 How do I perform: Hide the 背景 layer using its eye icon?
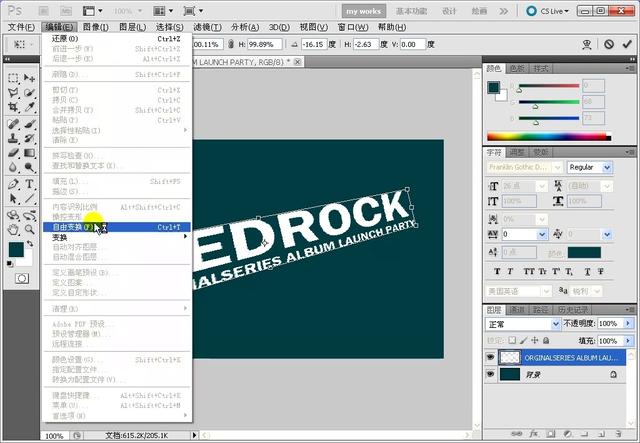(x=490, y=374)
